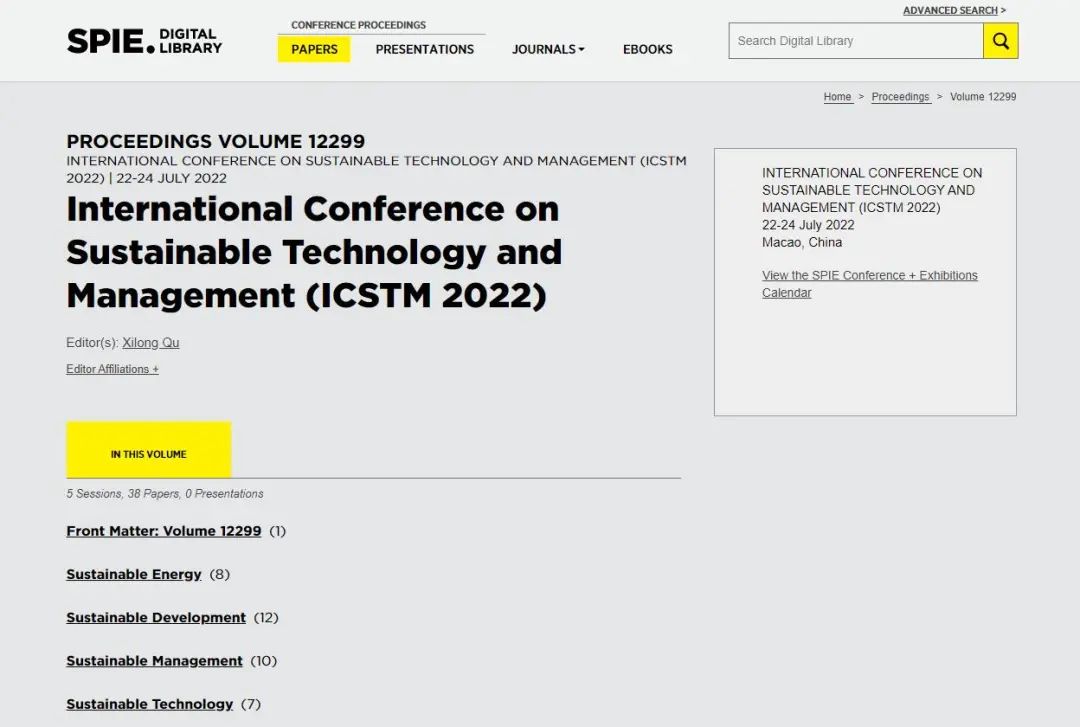Viewport: 1080px width, 727px height.
Task: Click the '5 Sessions, 38 Papers' summary text
Action: click(x=165, y=493)
